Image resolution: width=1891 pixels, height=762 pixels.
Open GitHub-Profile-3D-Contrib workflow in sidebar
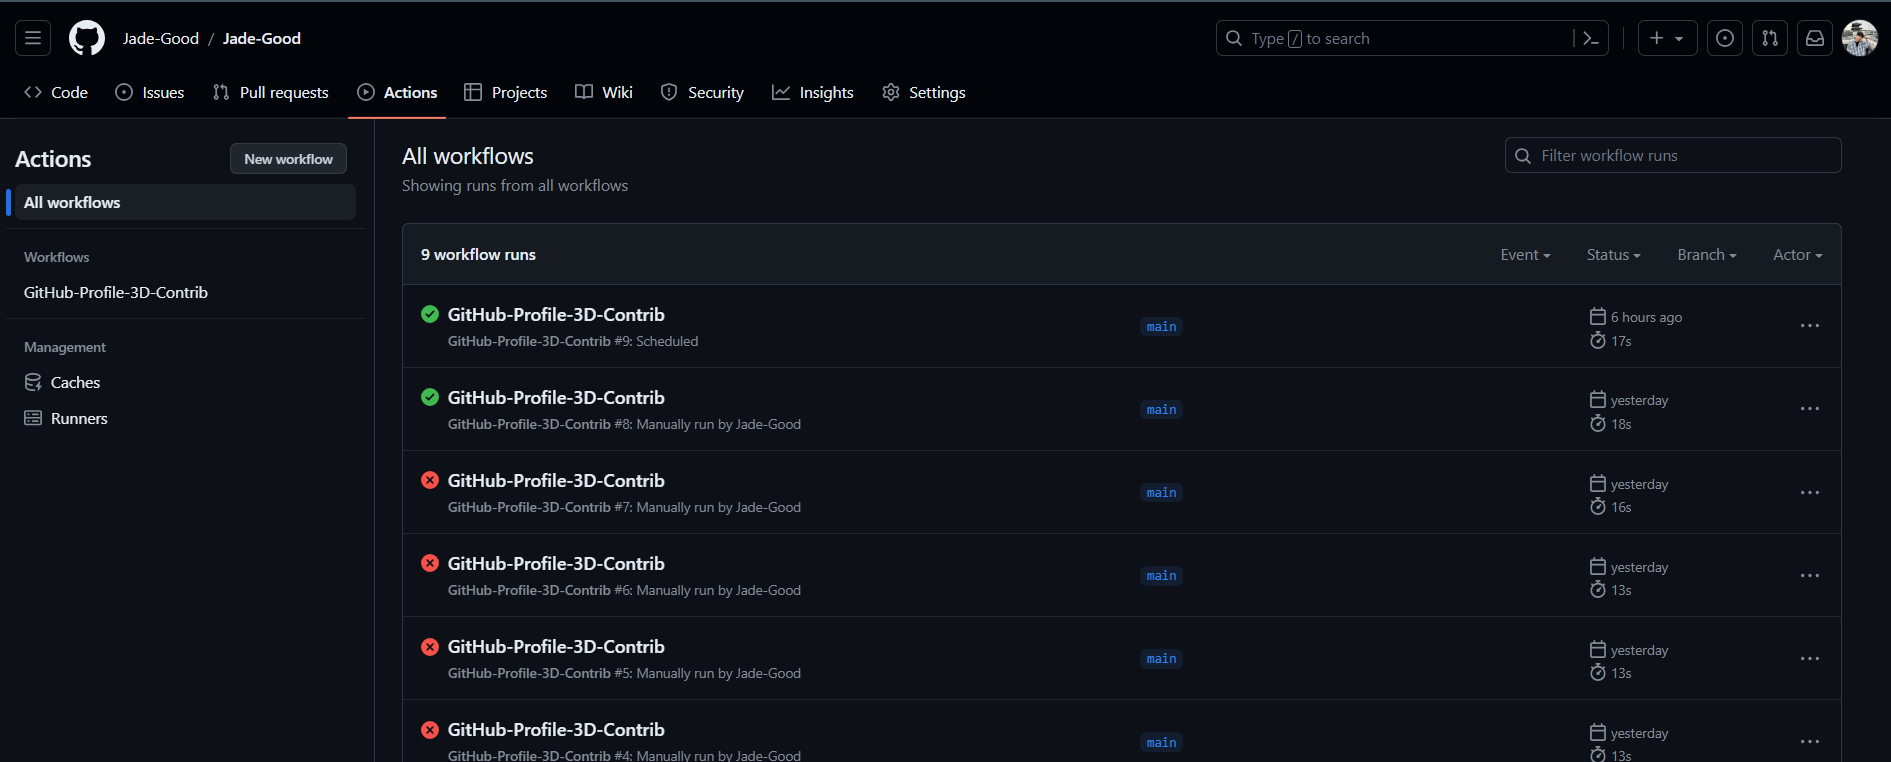[x=116, y=292]
